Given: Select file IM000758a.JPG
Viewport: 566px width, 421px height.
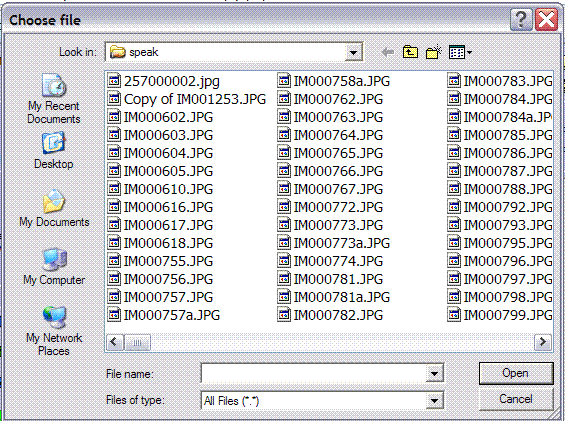Looking at the screenshot, I should click(x=334, y=81).
